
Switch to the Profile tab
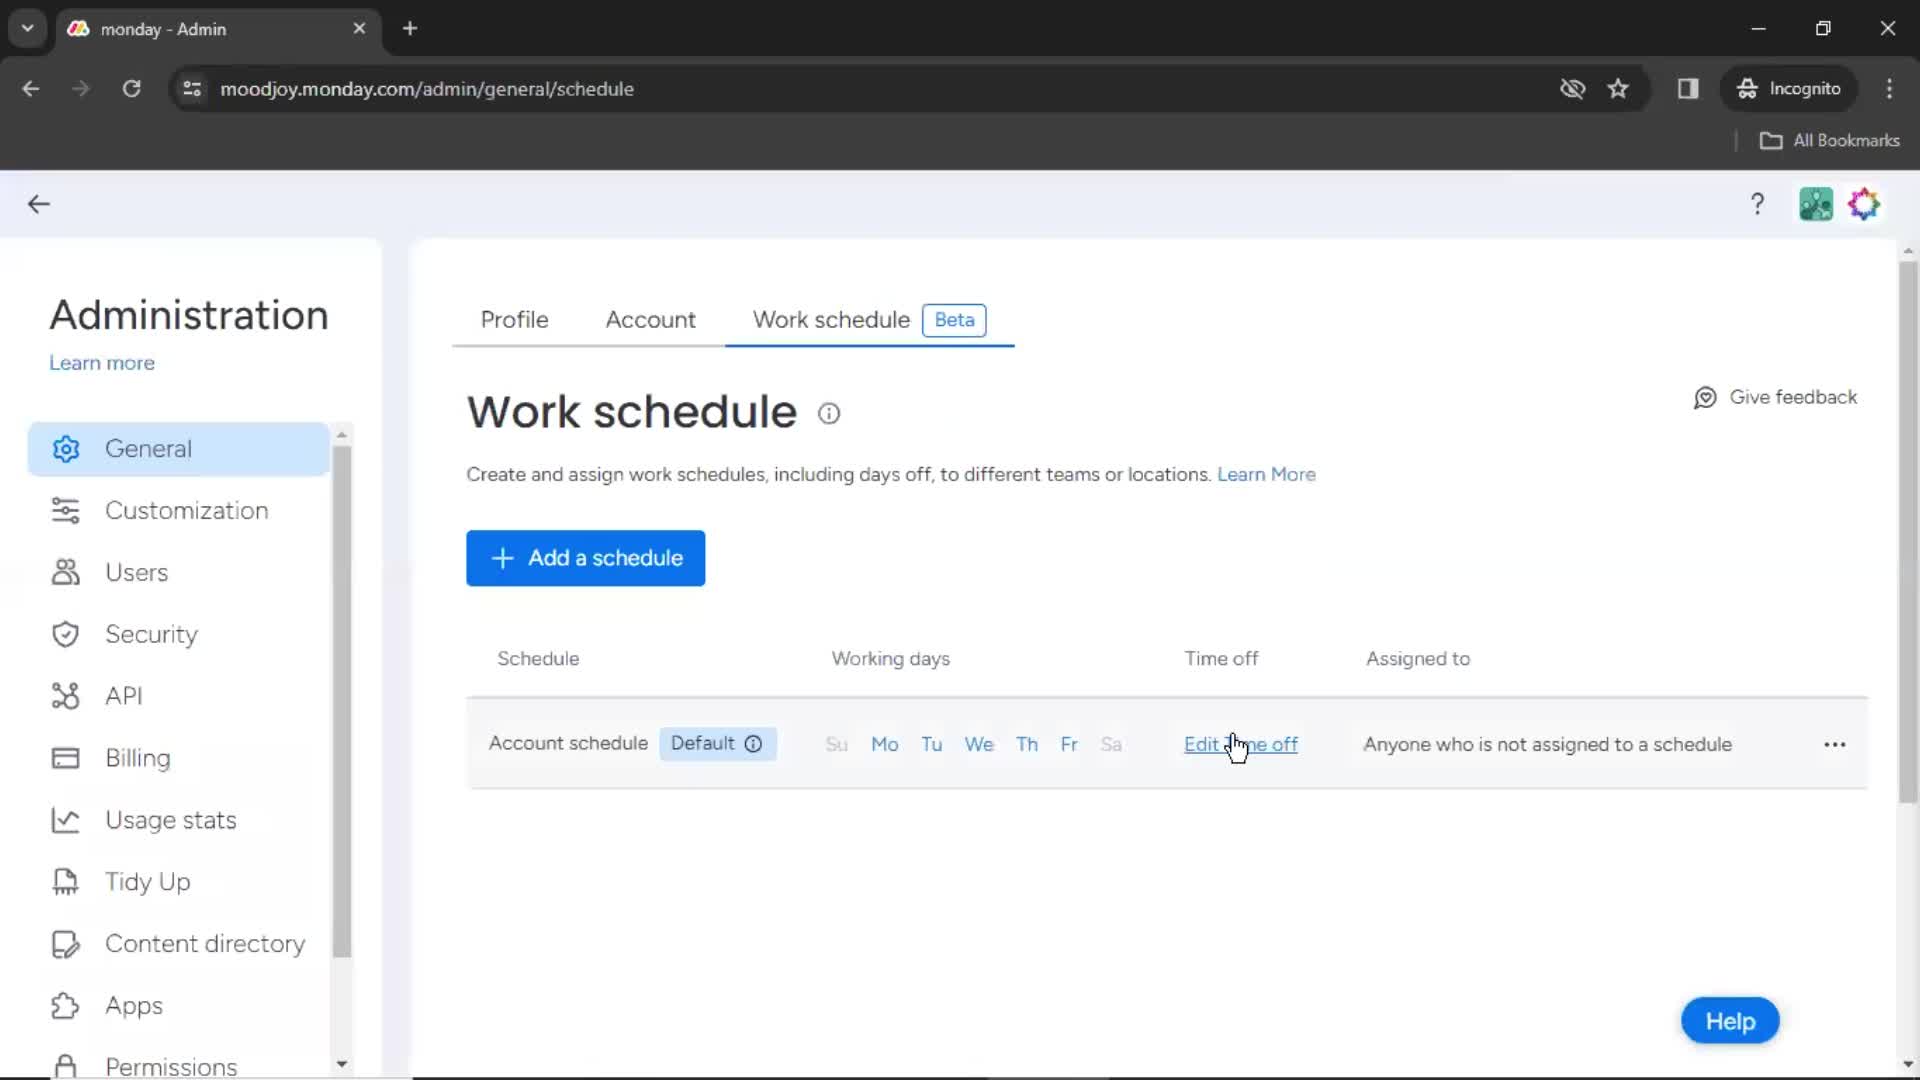(x=514, y=319)
